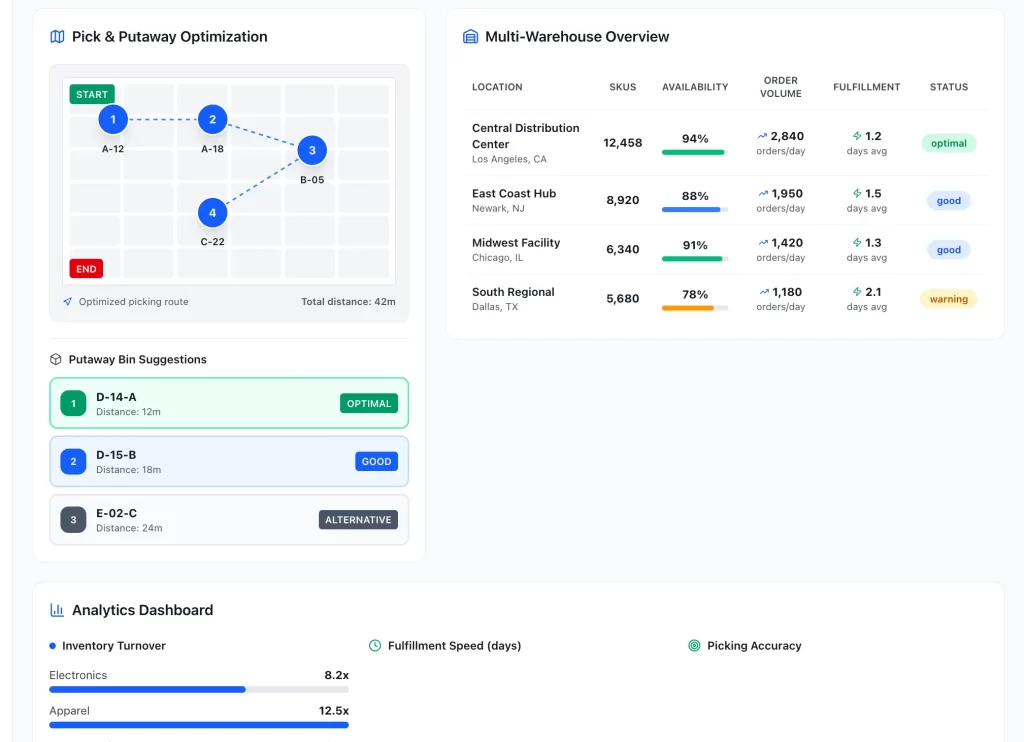Click the lightning icon next to 1.2 days avg
1024x742 pixels.
(856, 136)
